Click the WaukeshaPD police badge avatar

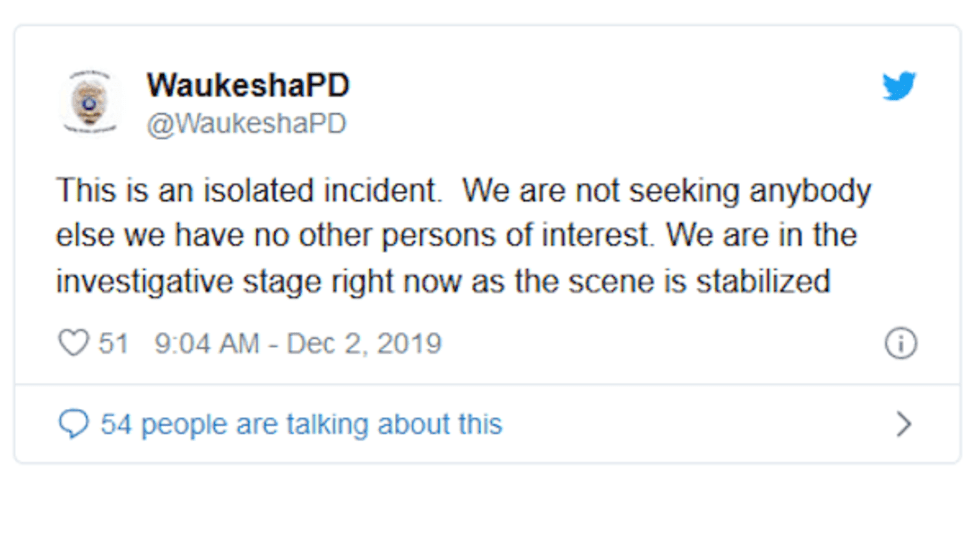click(90, 102)
